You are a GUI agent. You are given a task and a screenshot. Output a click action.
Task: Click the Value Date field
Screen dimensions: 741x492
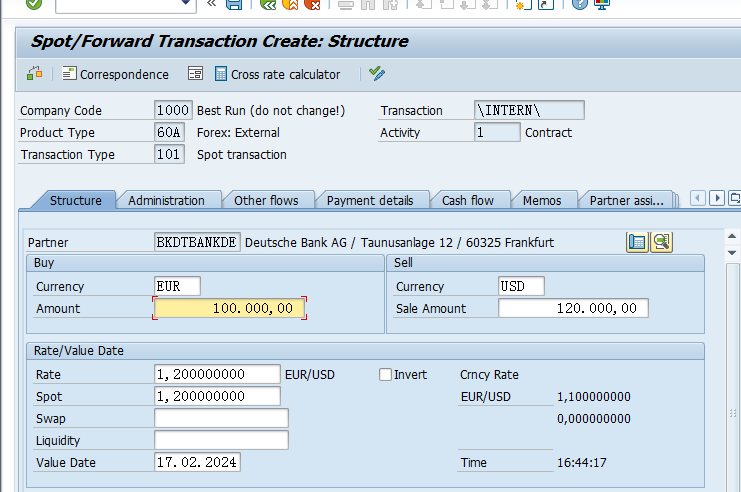(x=197, y=463)
